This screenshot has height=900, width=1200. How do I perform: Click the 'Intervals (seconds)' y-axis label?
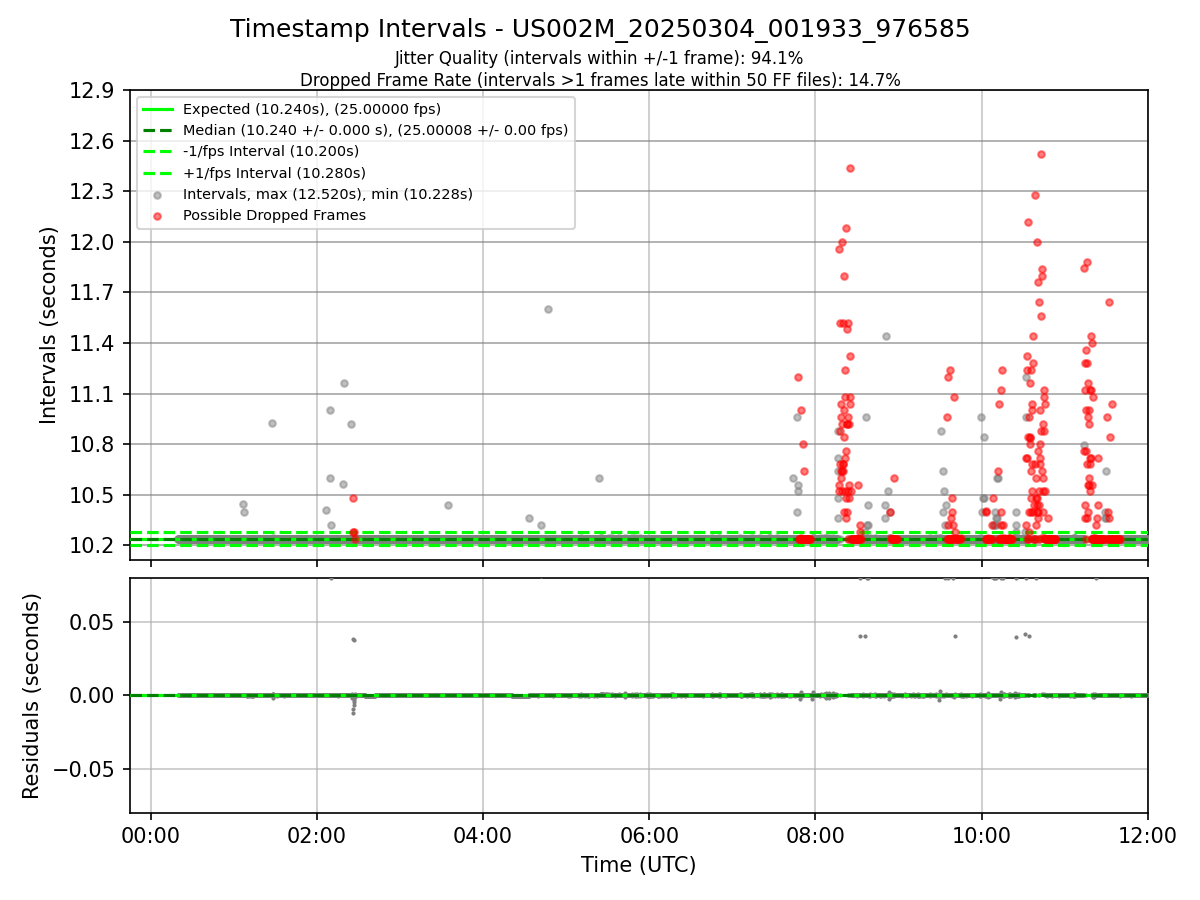point(49,325)
